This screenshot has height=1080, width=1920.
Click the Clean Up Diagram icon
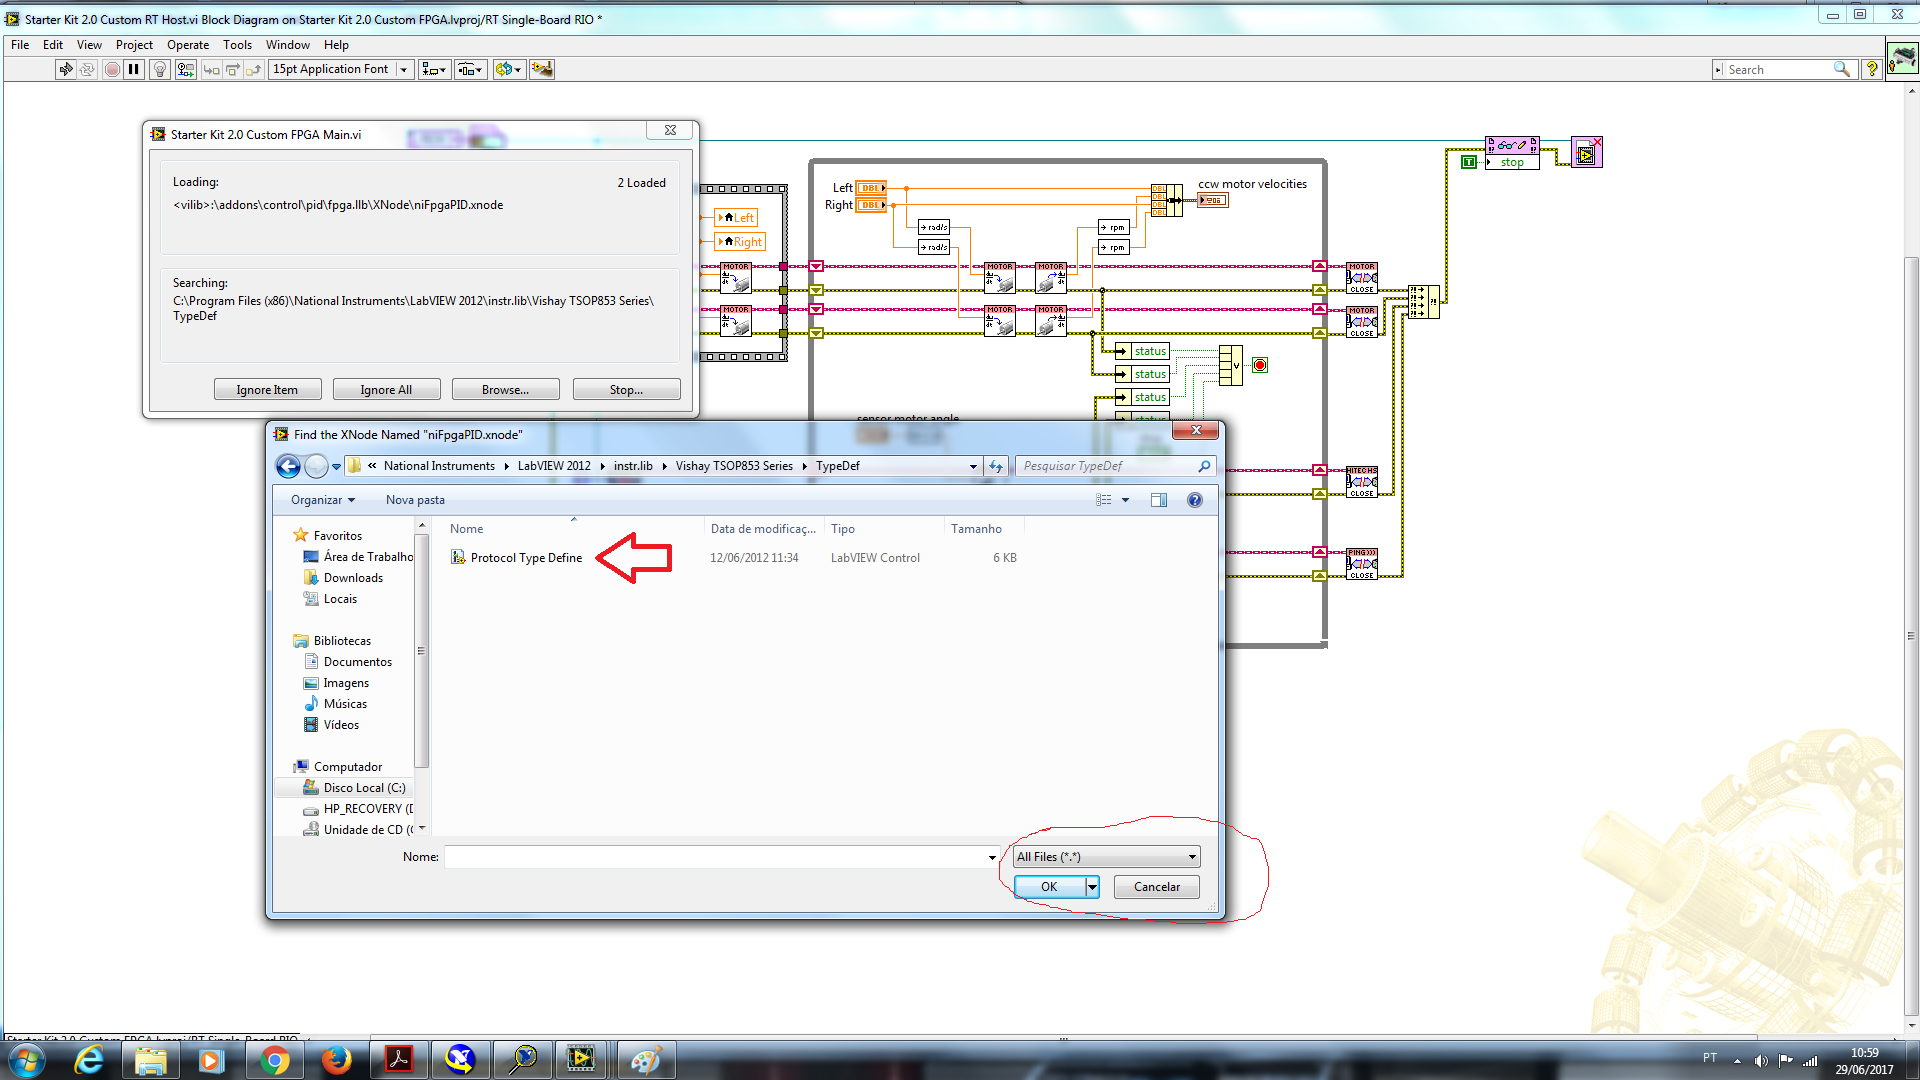(542, 69)
